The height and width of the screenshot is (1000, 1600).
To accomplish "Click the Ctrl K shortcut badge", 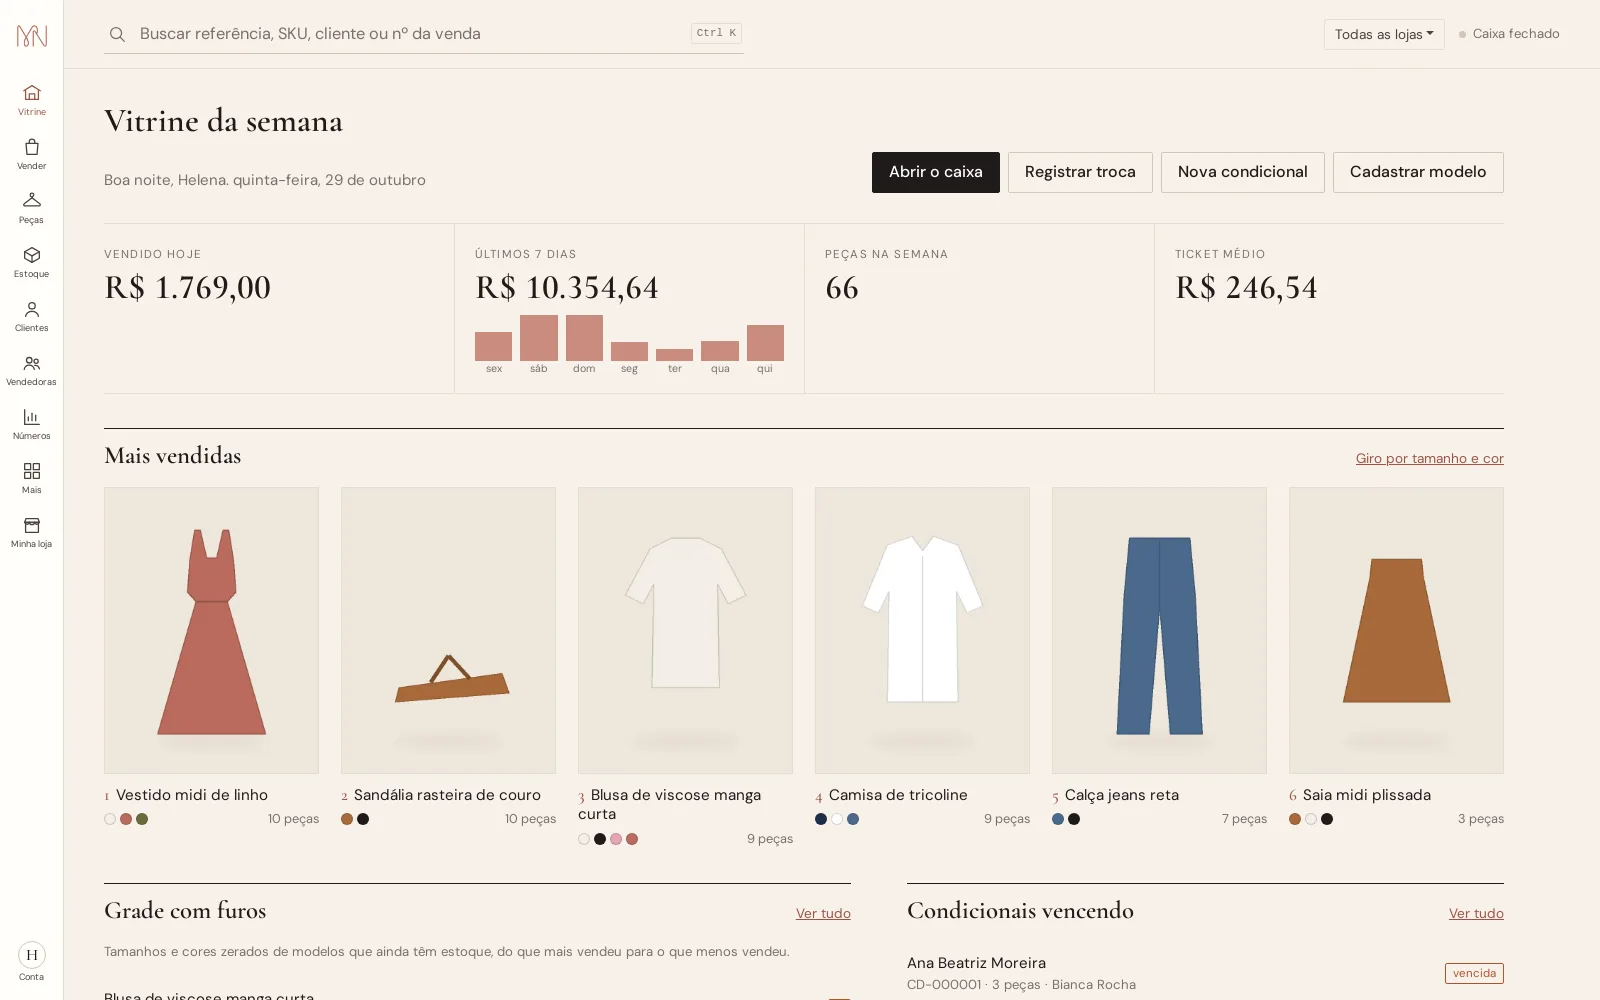I will 716,33.
